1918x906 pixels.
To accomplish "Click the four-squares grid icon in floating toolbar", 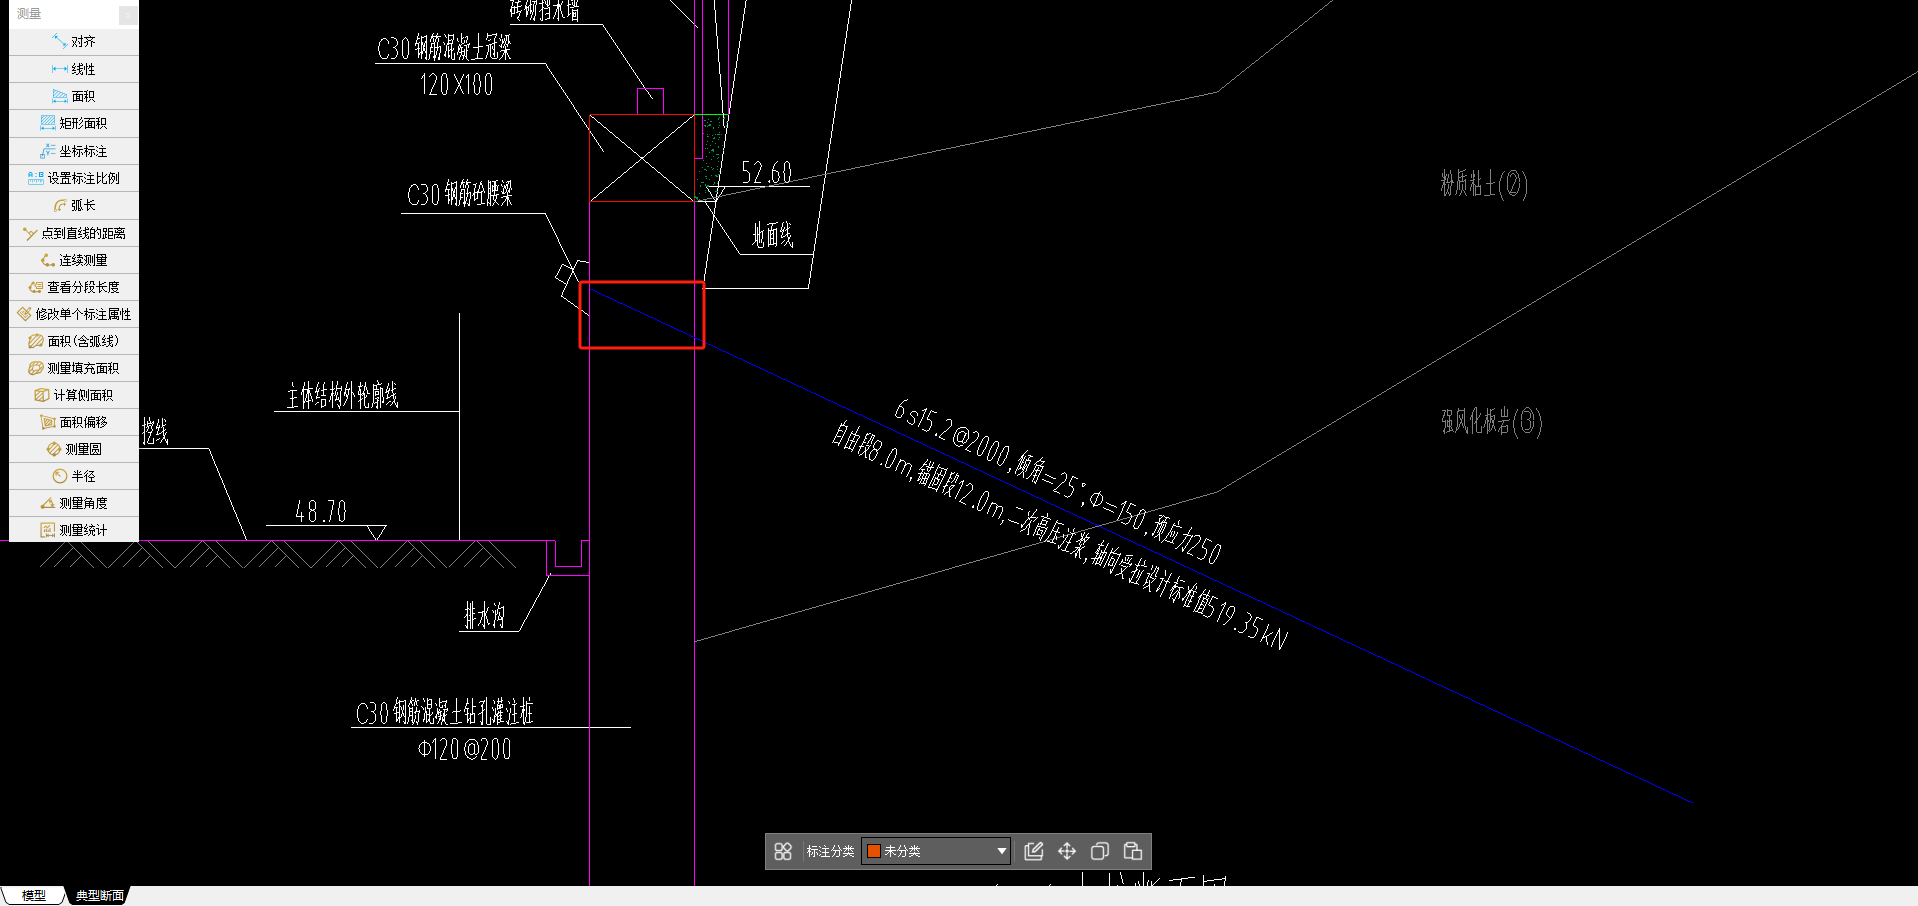I will pos(783,851).
